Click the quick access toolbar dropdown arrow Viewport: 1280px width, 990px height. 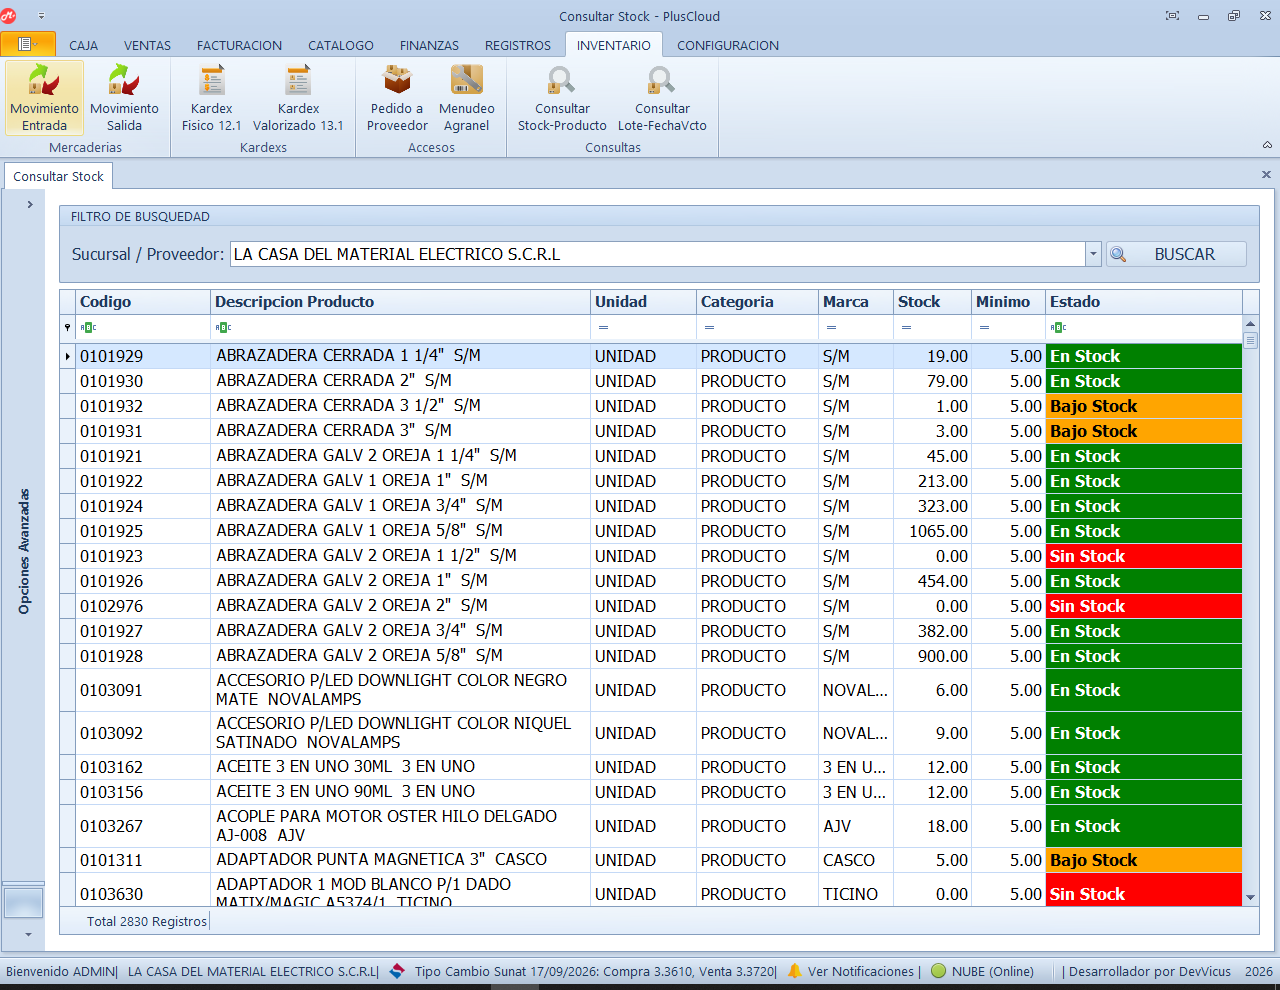(41, 16)
